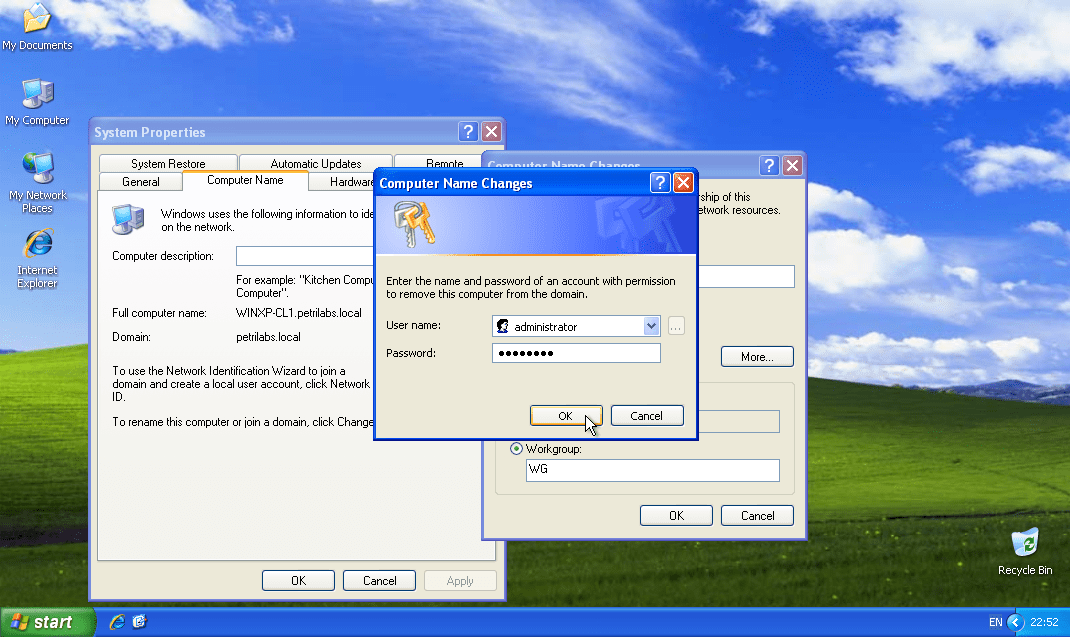
Task: Click the browse "..." button beside User name
Action: click(x=676, y=326)
